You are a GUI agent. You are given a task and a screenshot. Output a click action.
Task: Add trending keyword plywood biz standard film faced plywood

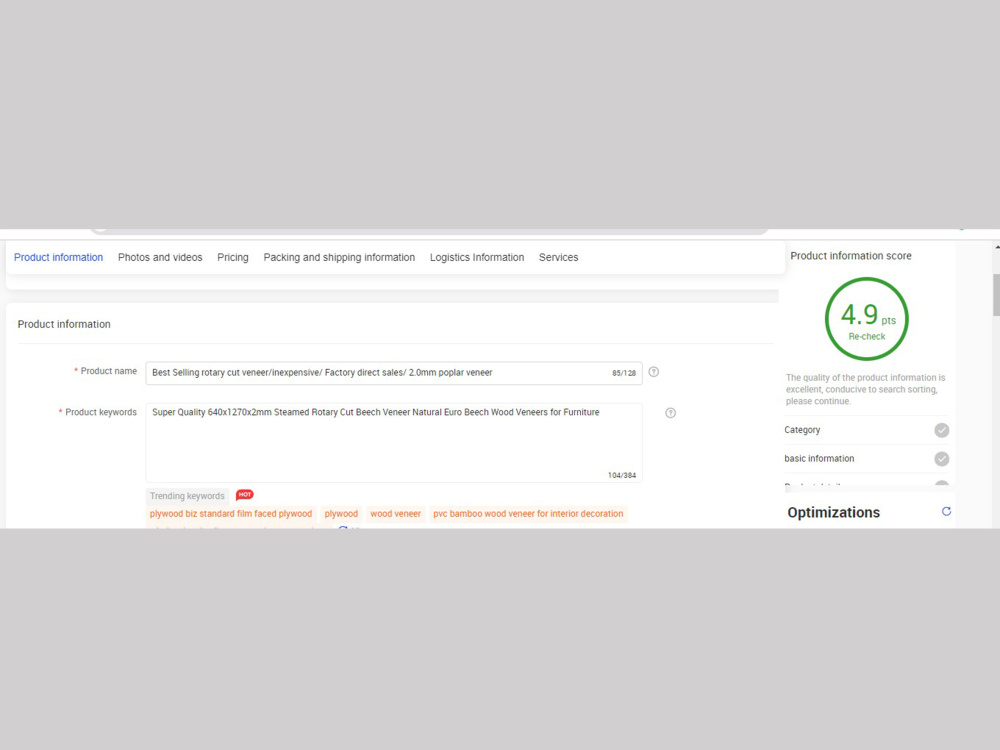(x=231, y=513)
